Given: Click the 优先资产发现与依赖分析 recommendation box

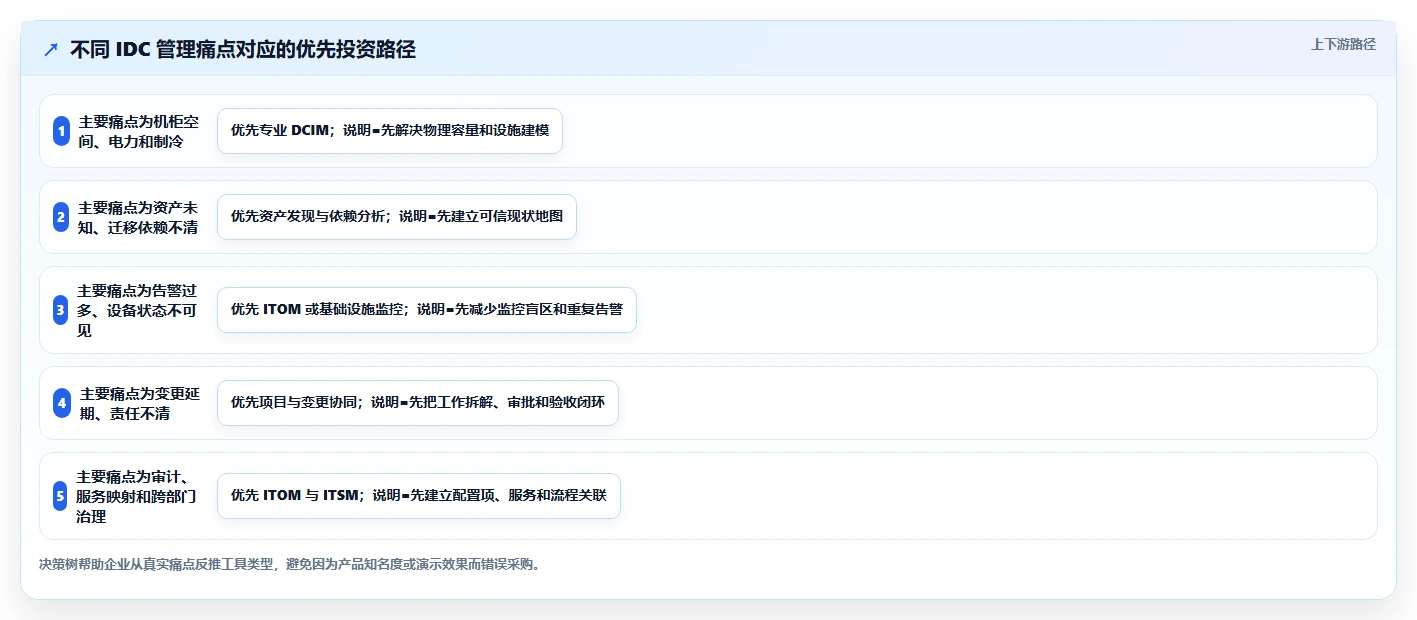Looking at the screenshot, I should point(397,217).
